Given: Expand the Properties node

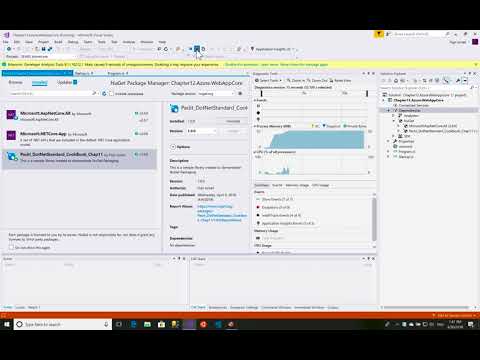Looking at the screenshot, I should click(x=388, y=141).
